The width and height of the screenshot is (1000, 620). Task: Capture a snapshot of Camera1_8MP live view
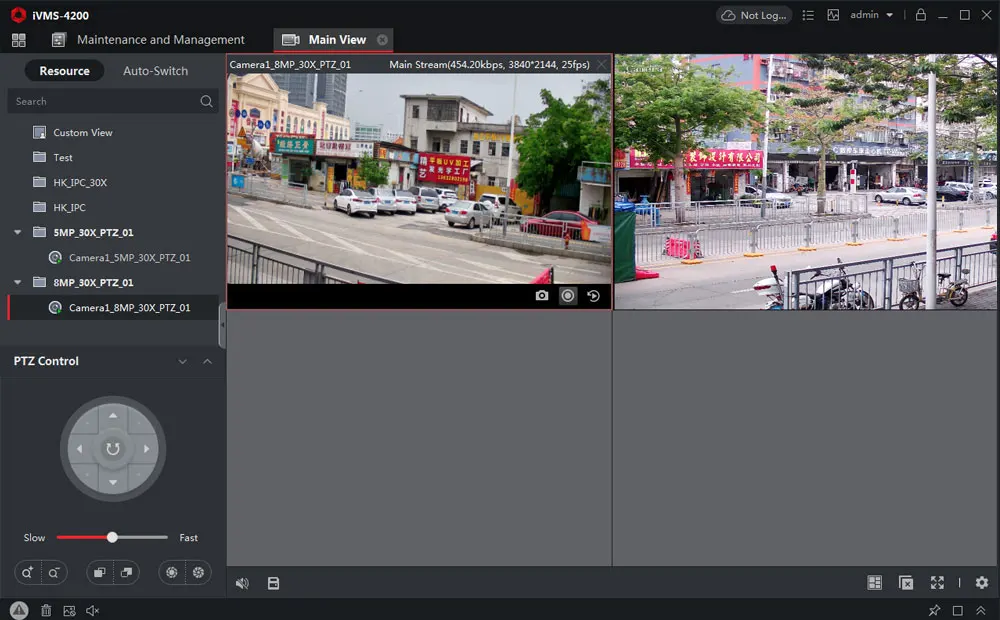coord(542,296)
